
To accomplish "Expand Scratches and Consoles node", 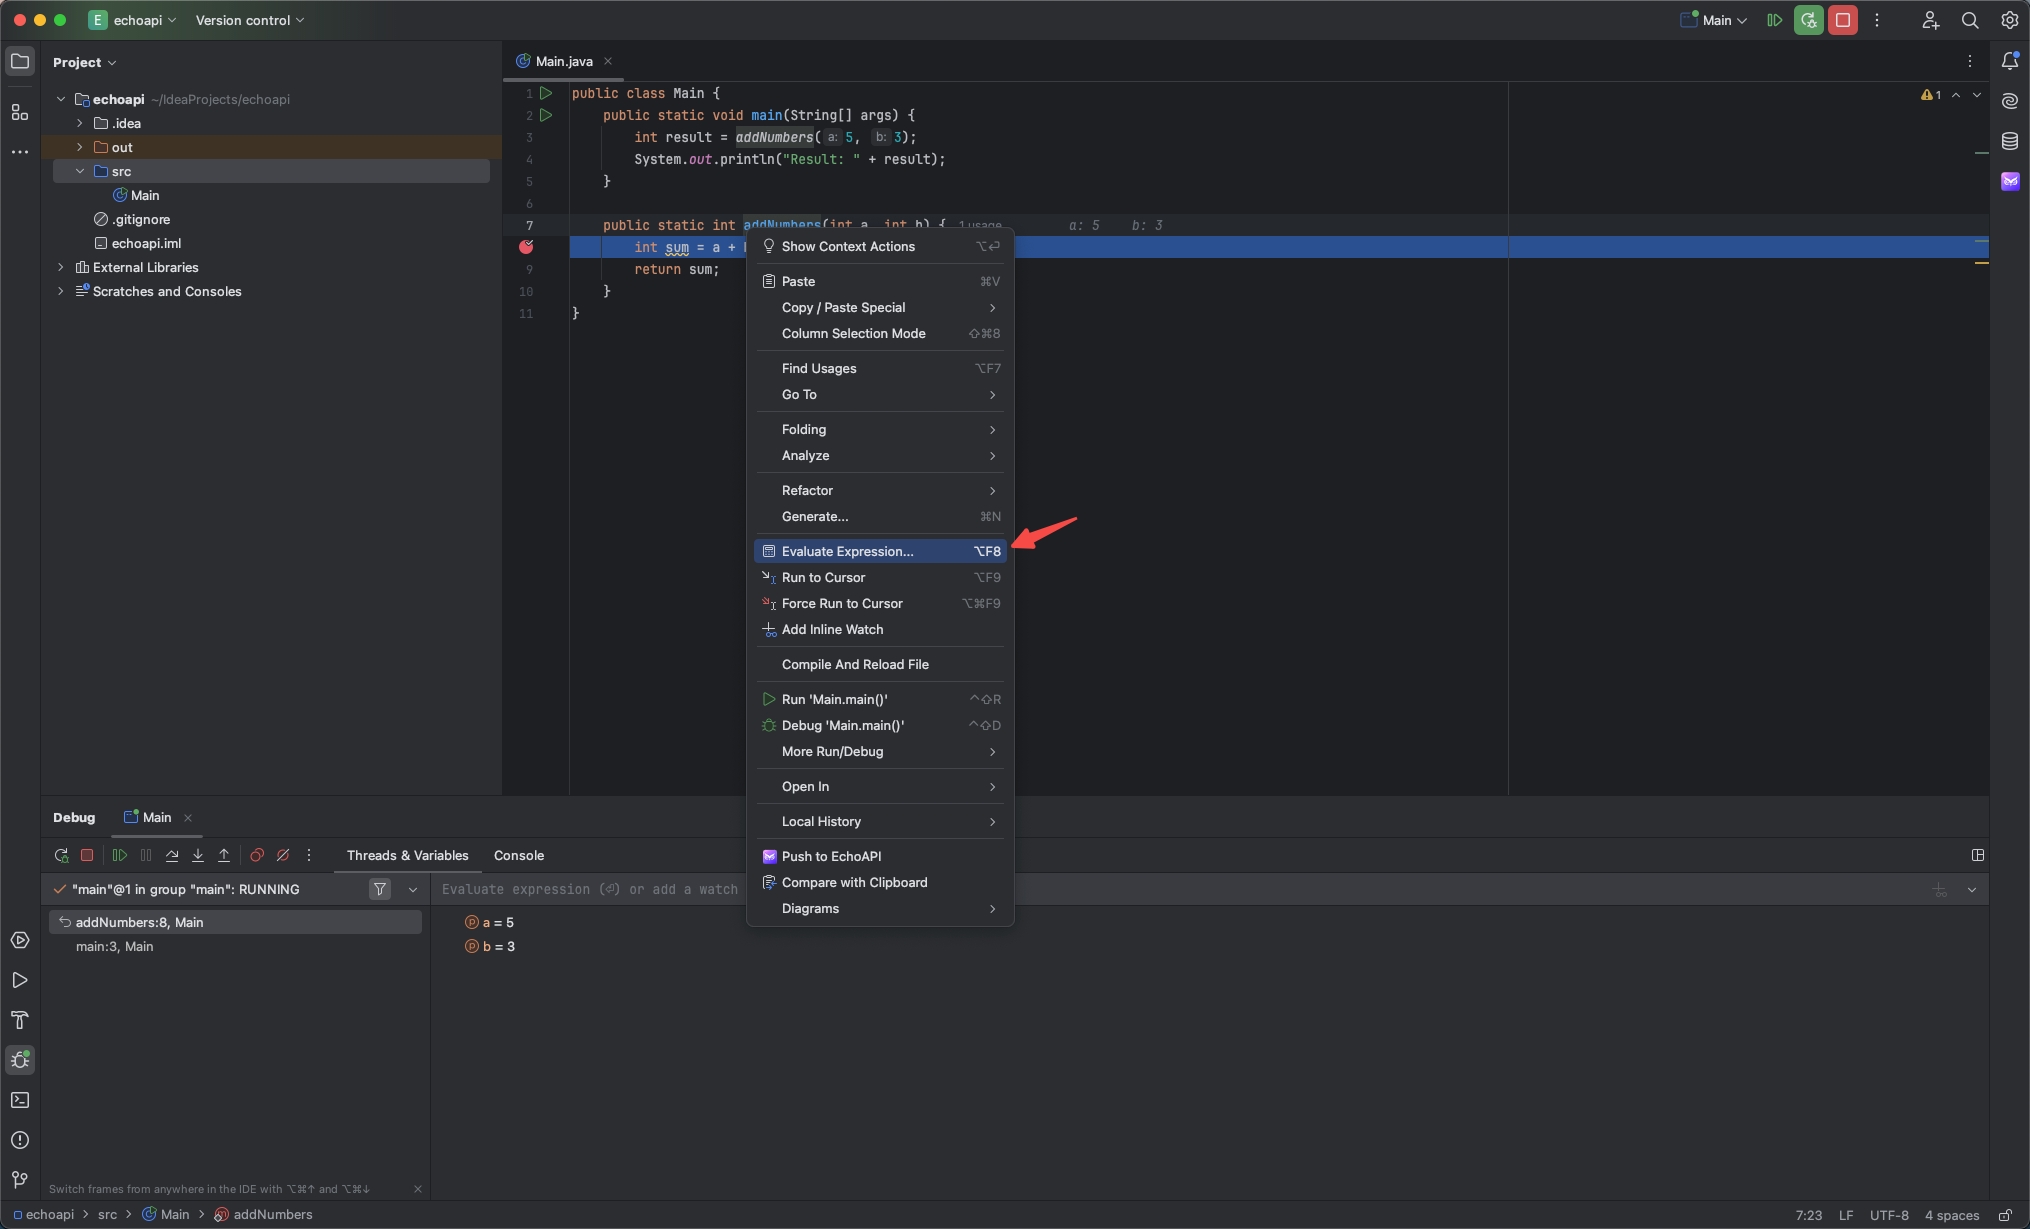I will tap(61, 291).
